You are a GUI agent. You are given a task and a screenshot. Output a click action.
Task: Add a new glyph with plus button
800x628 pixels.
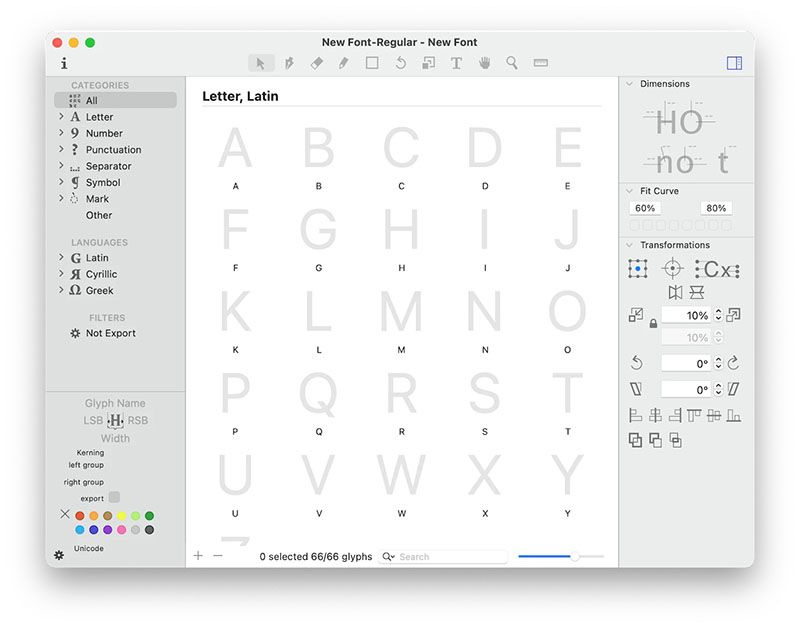tap(198, 556)
